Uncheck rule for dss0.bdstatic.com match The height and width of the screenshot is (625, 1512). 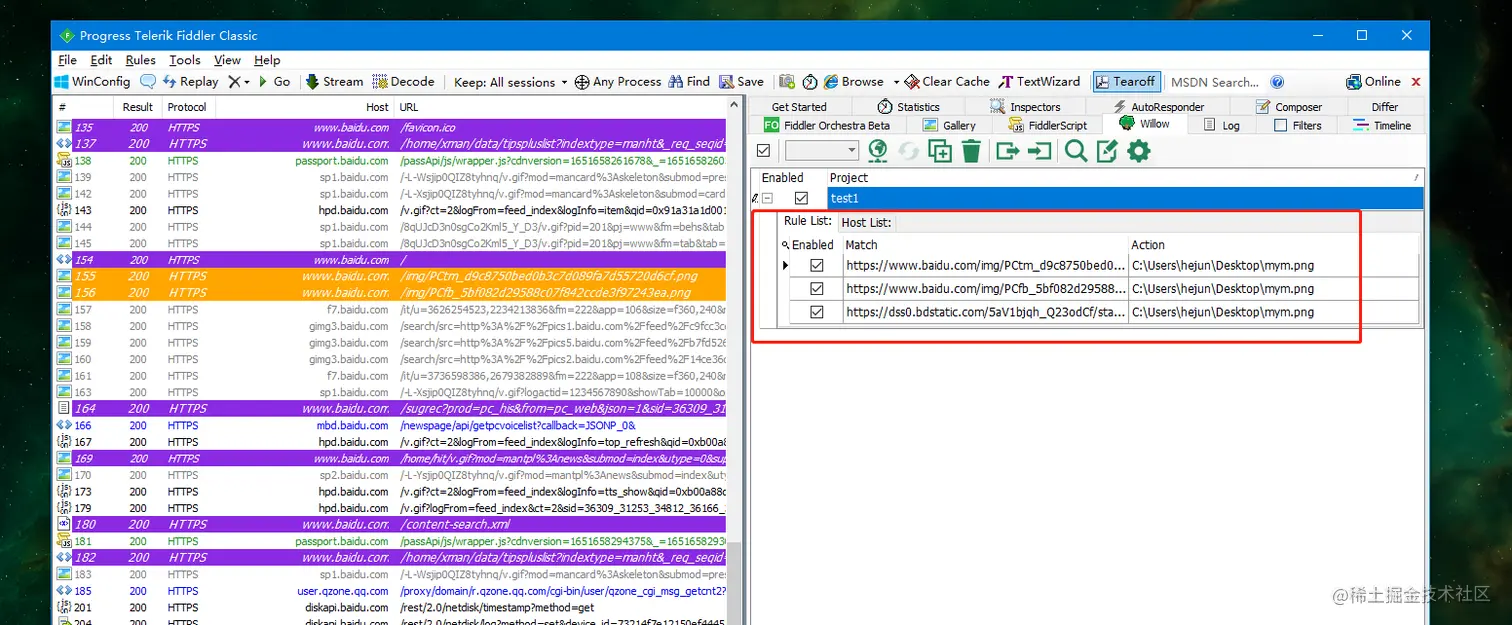(x=817, y=312)
